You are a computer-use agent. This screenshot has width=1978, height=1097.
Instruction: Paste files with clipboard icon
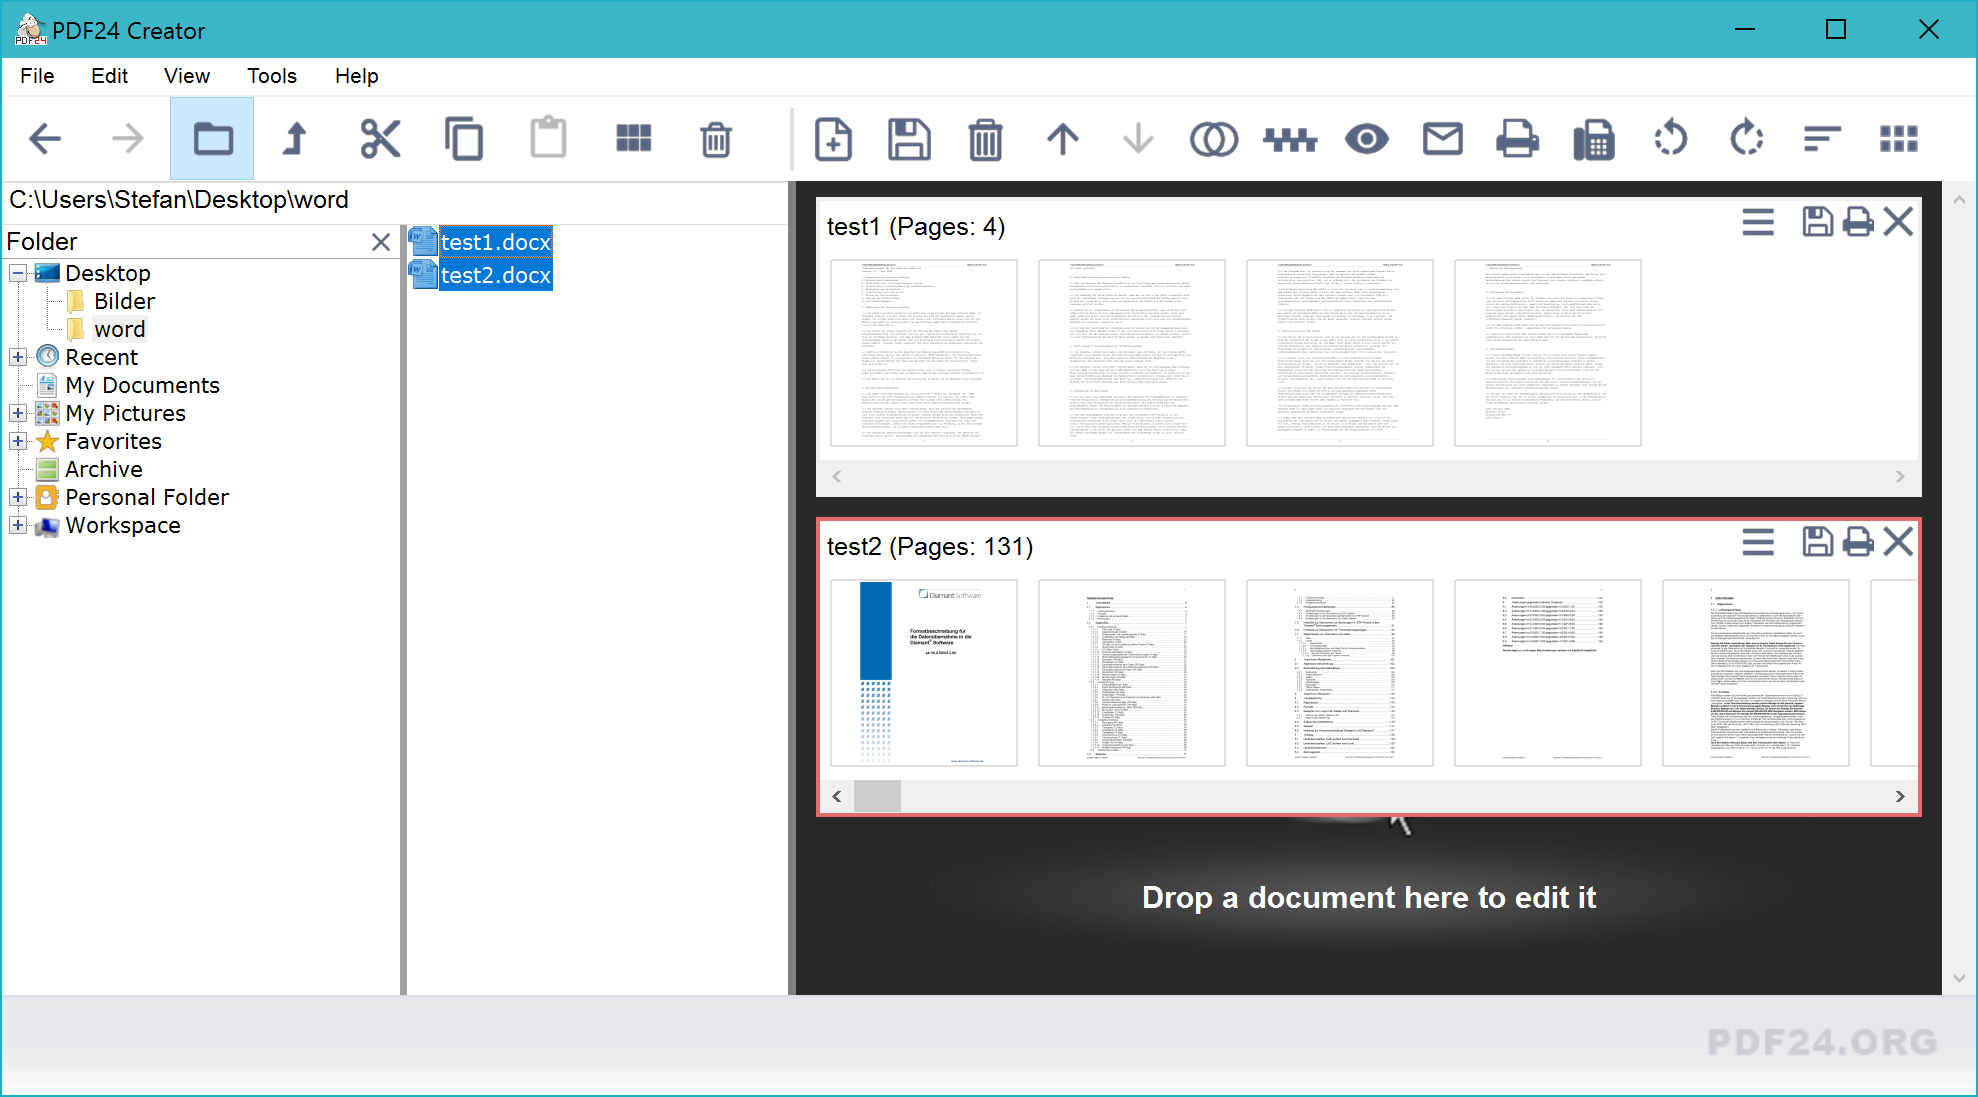[x=548, y=138]
